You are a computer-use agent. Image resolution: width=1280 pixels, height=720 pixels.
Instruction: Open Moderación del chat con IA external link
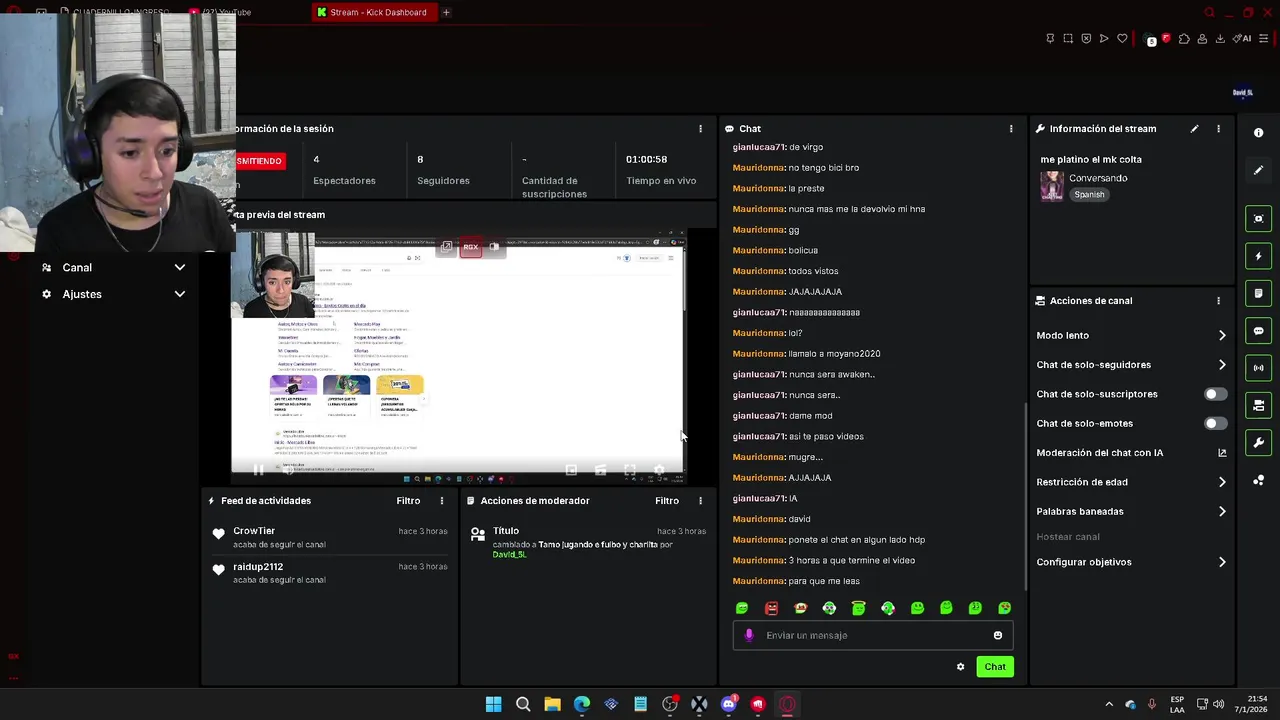coord(1222,453)
